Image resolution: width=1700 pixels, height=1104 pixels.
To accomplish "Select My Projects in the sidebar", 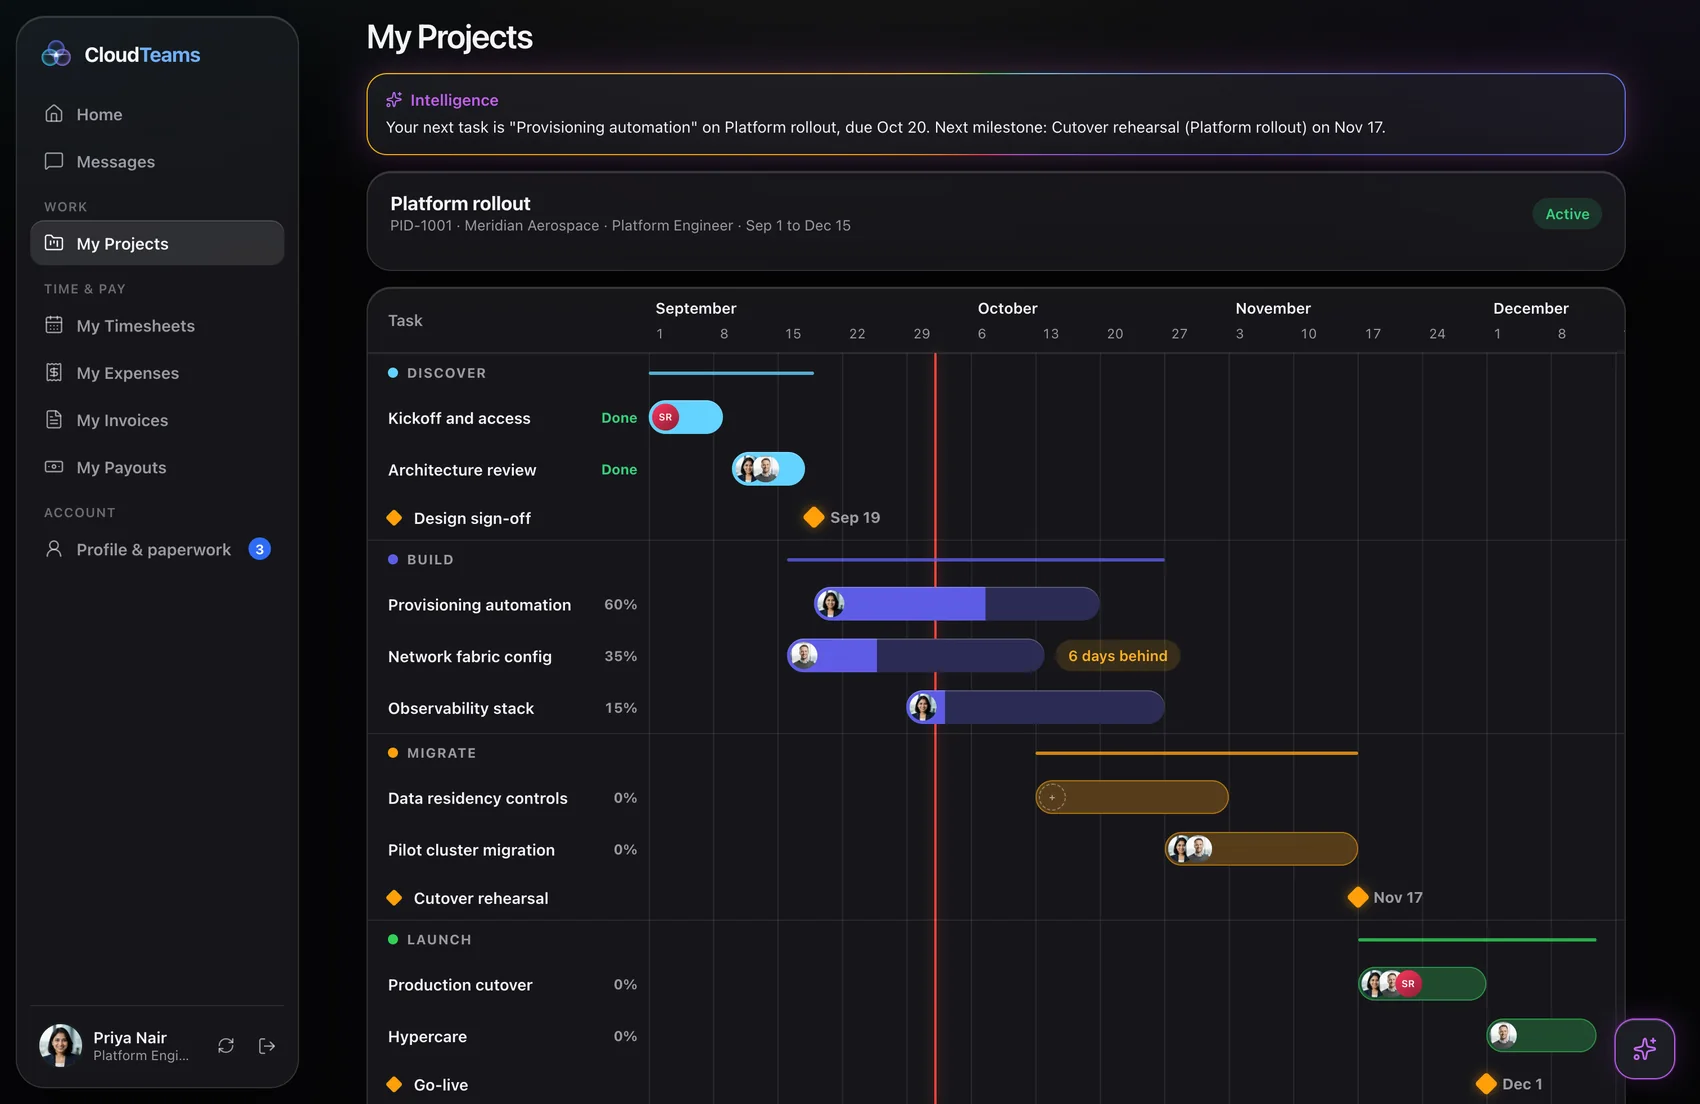I will 157,243.
